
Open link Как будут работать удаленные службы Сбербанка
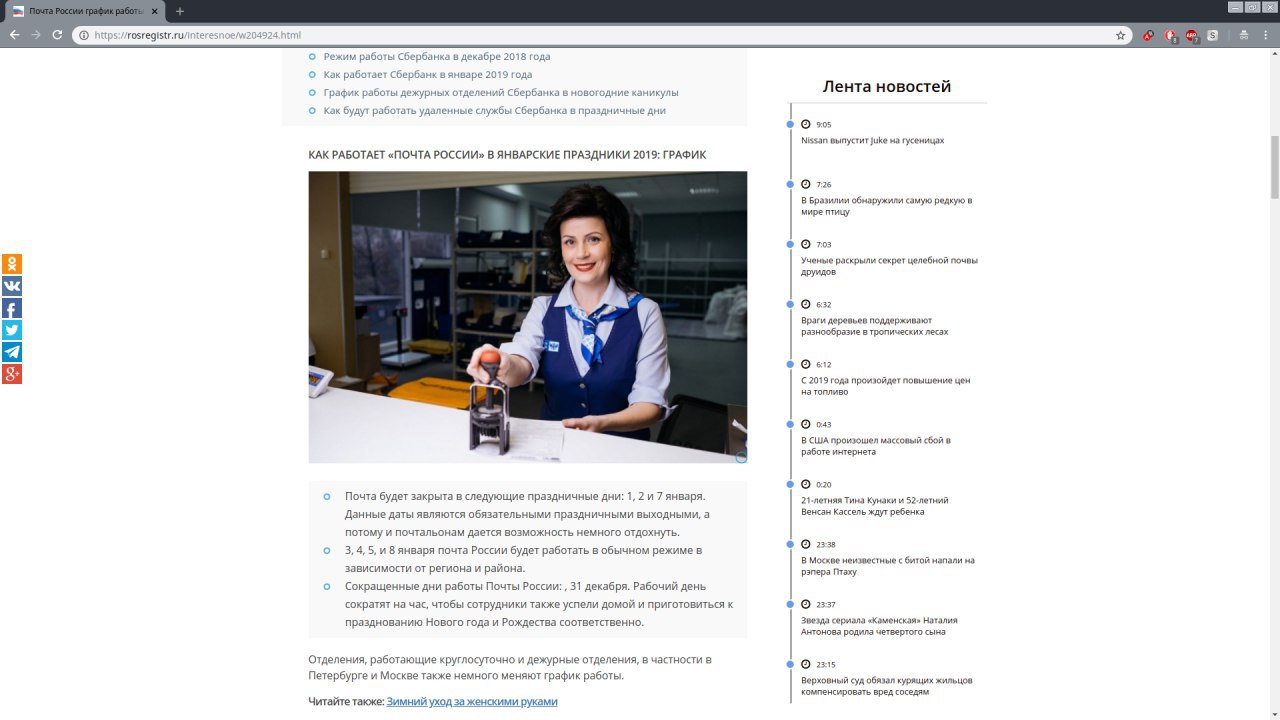pos(494,110)
